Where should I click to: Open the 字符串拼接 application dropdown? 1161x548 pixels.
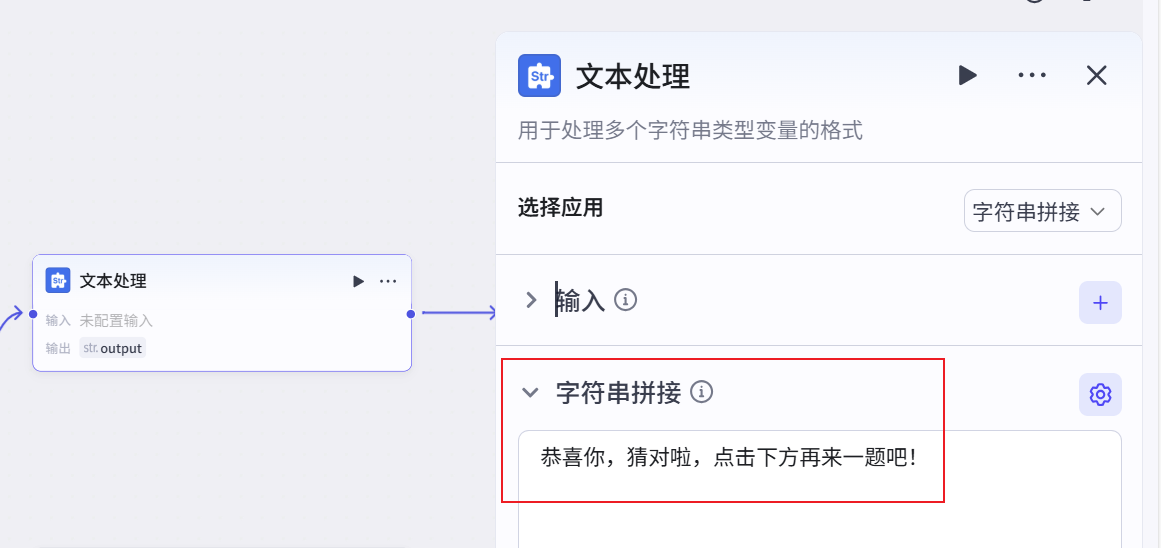point(1042,212)
